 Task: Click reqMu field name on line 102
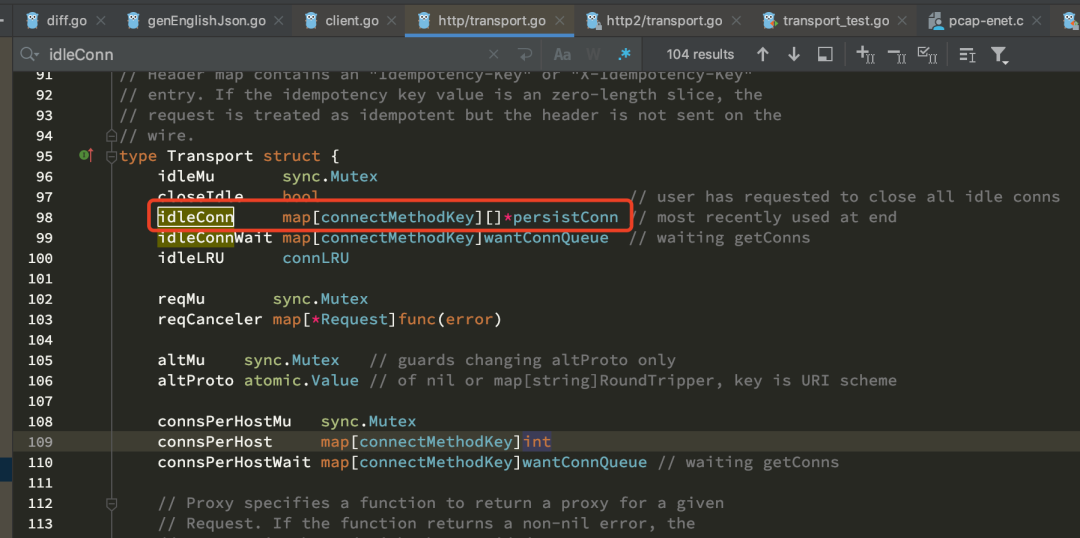[x=181, y=300]
